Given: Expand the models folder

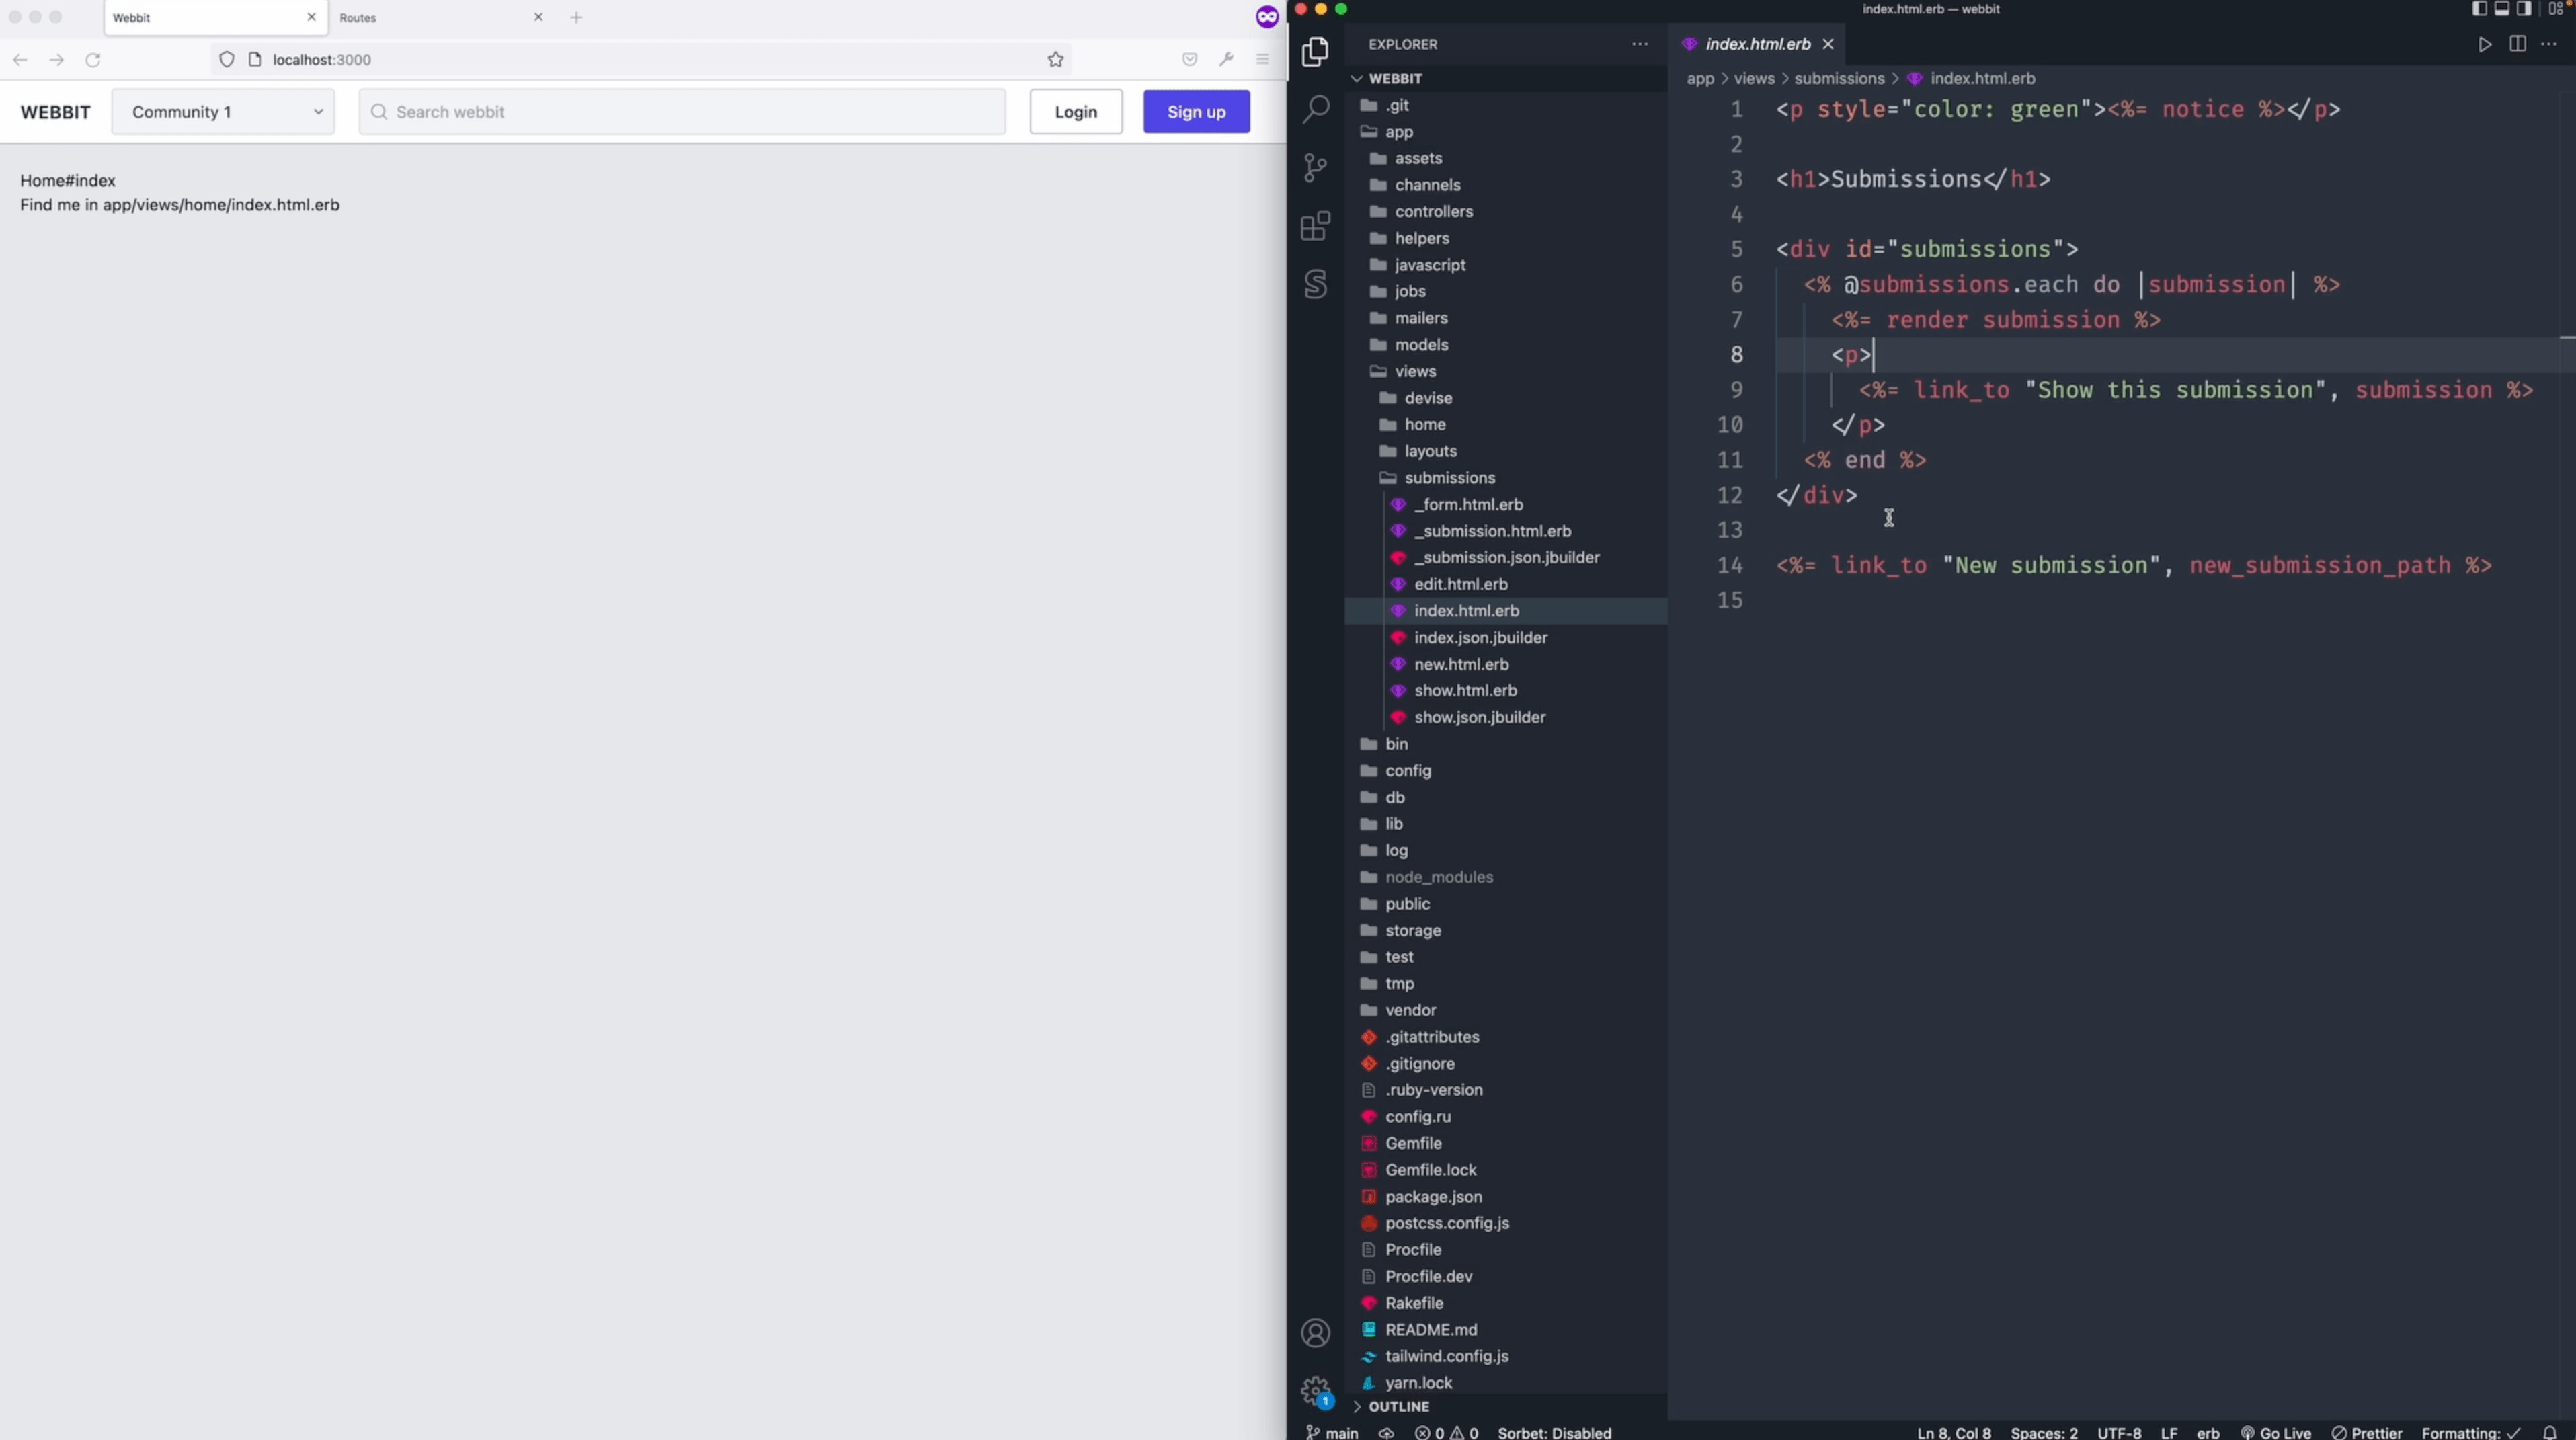Looking at the screenshot, I should tap(1421, 345).
